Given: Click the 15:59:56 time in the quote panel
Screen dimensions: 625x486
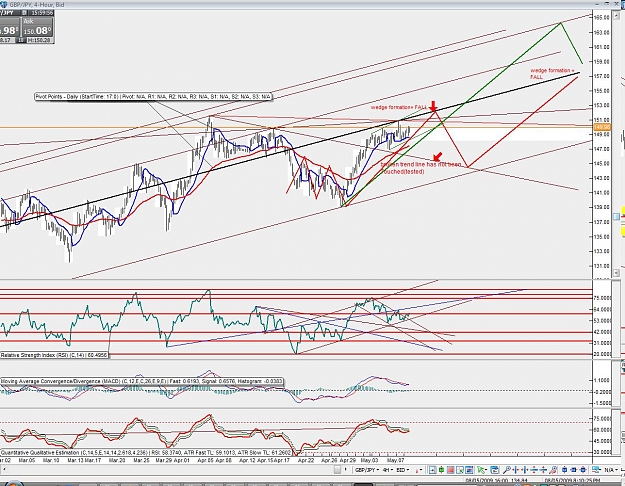Looking at the screenshot, I should 41,13.
